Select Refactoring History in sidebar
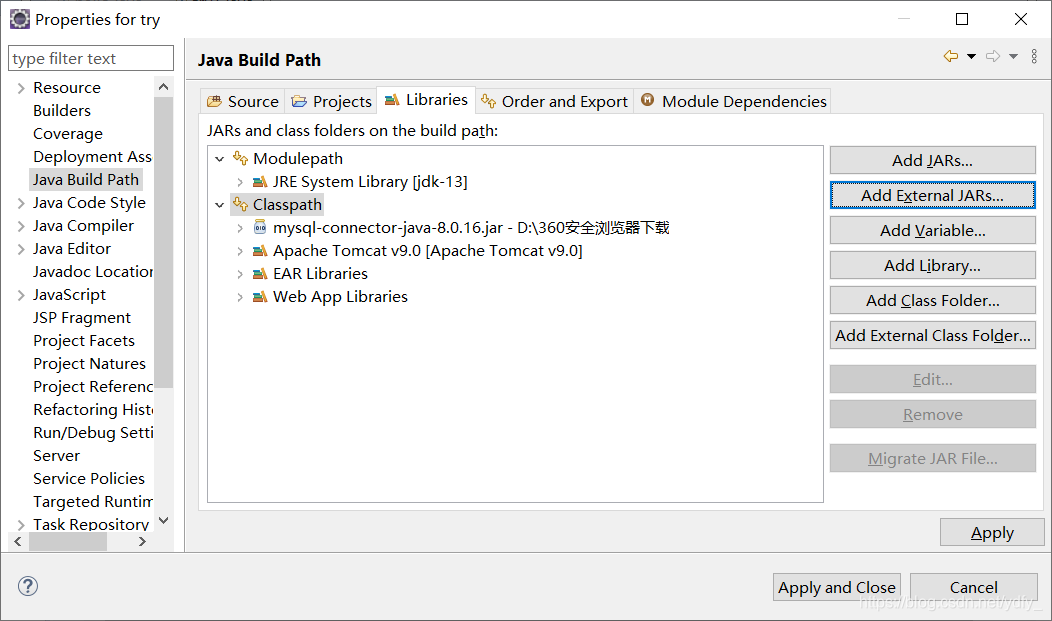 93,409
